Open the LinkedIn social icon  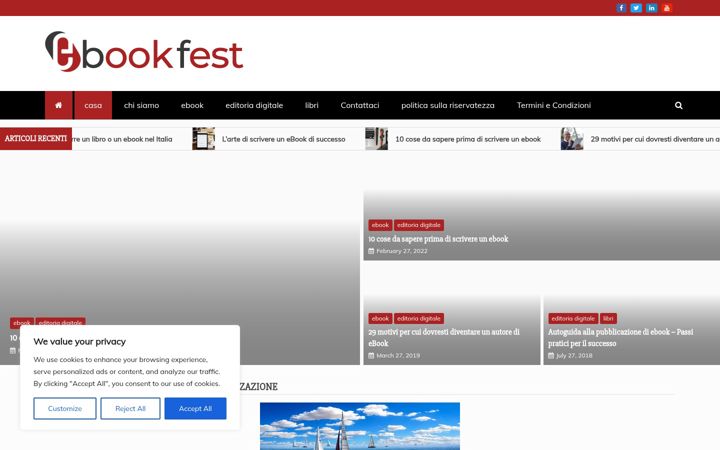651,8
